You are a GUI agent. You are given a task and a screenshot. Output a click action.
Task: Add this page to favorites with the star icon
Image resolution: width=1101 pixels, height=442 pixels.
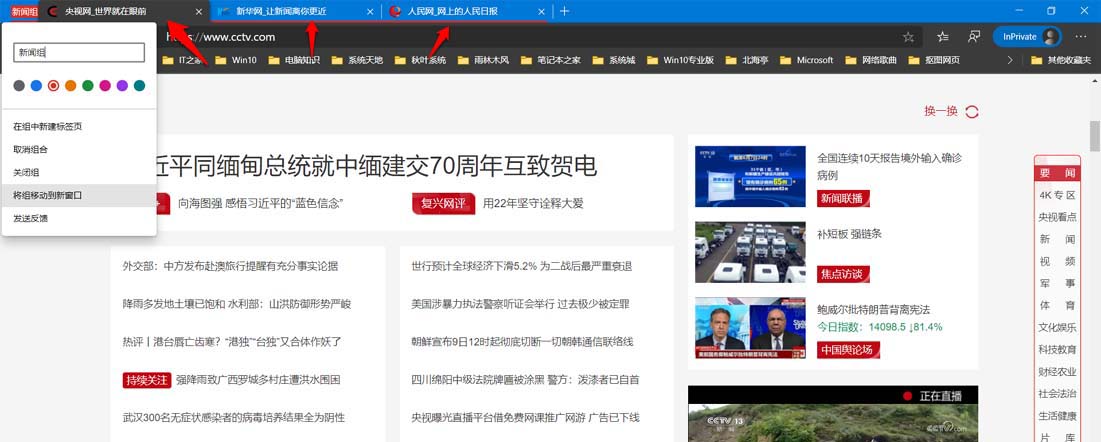[908, 37]
